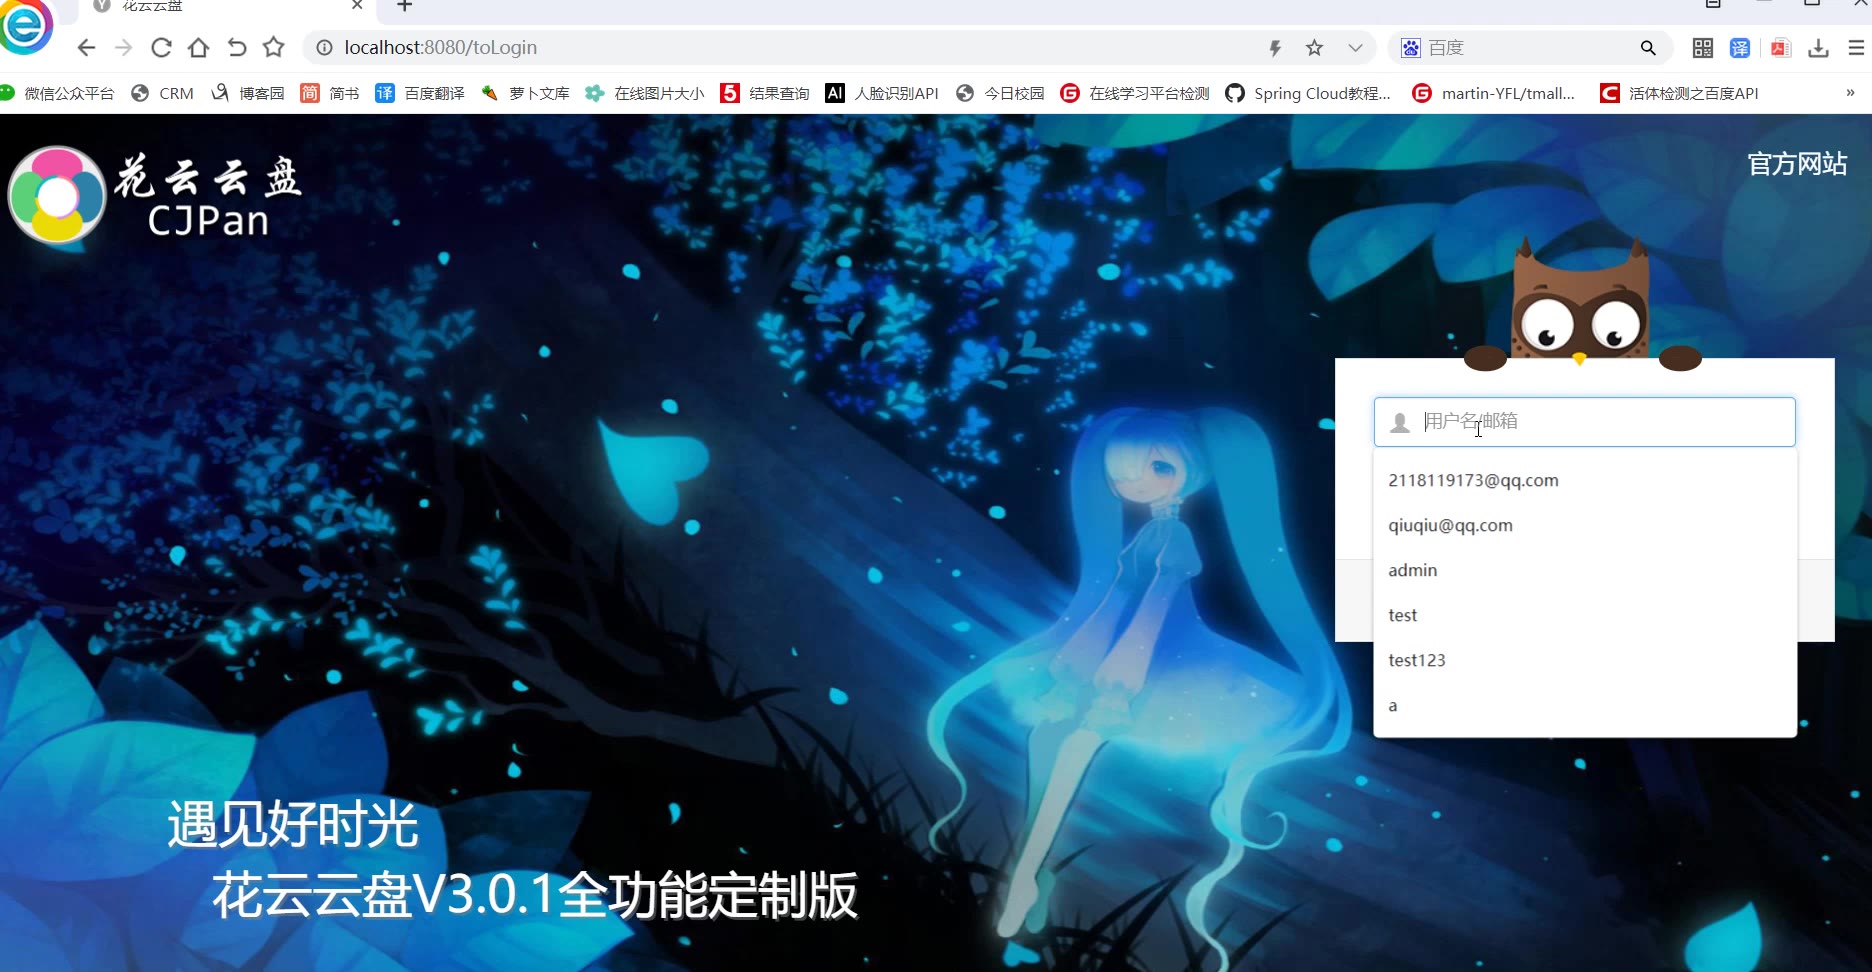The width and height of the screenshot is (1872, 972).
Task: Open the 结果查询 bookmark
Action: click(x=765, y=93)
